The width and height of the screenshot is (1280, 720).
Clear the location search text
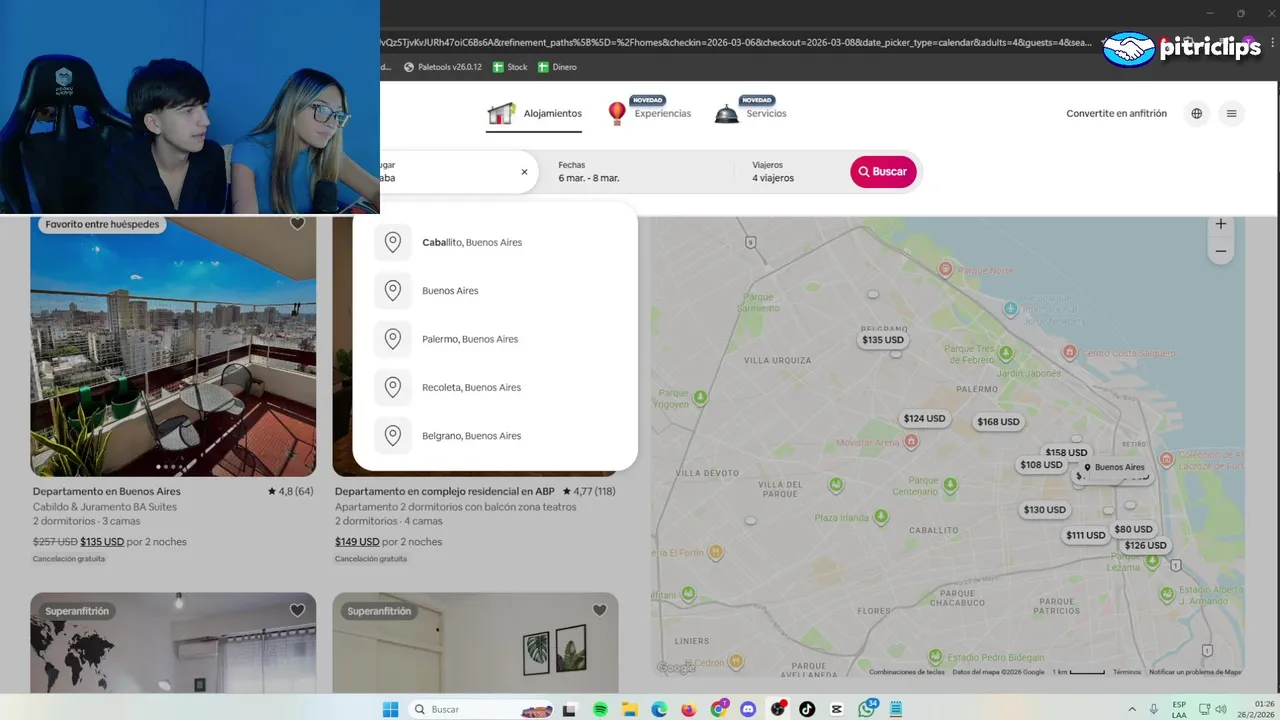(524, 172)
